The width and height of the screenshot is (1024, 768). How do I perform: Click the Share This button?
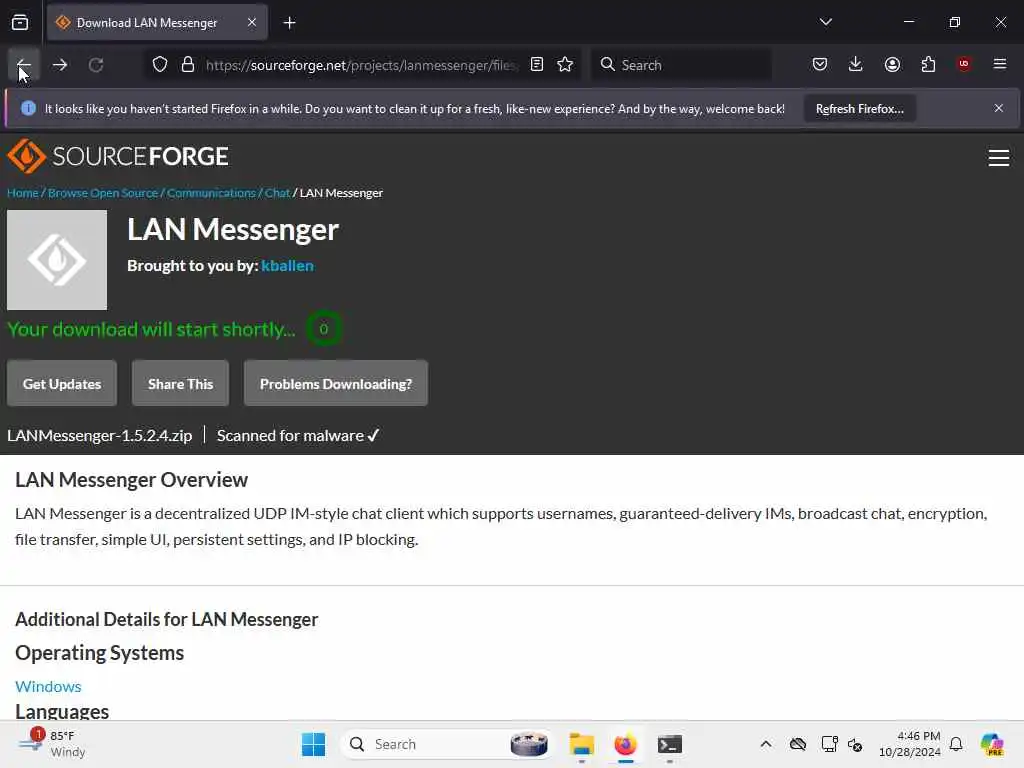[181, 384]
